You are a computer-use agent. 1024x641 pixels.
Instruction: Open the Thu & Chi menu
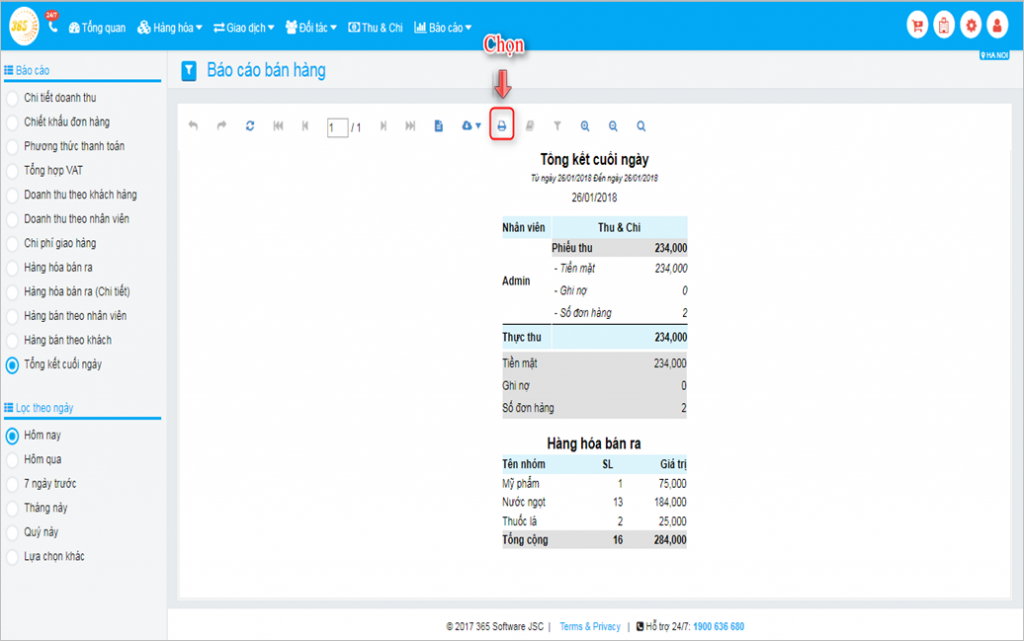click(x=376, y=28)
